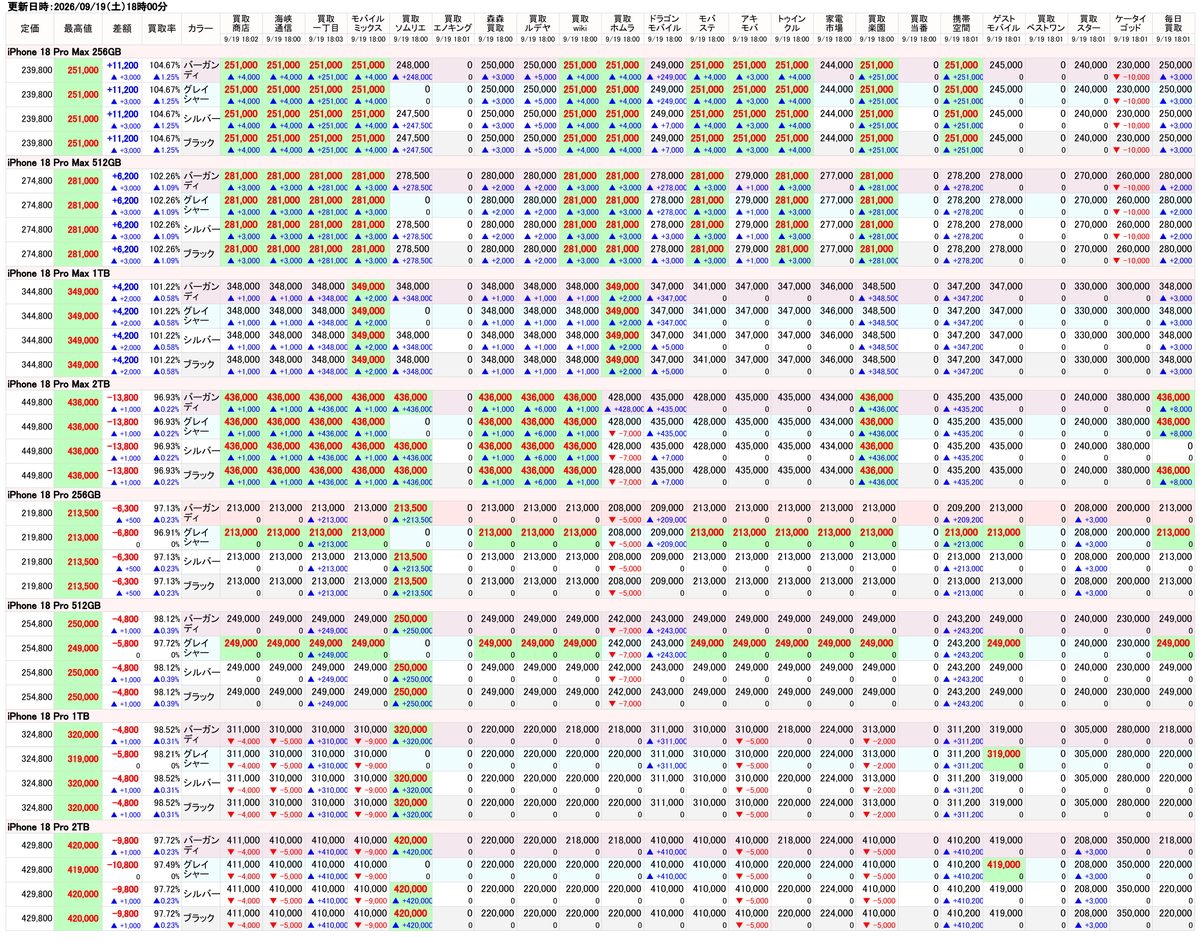This screenshot has height=941, width=1200.
Task: Click the 差額 column header
Action: (x=121, y=28)
